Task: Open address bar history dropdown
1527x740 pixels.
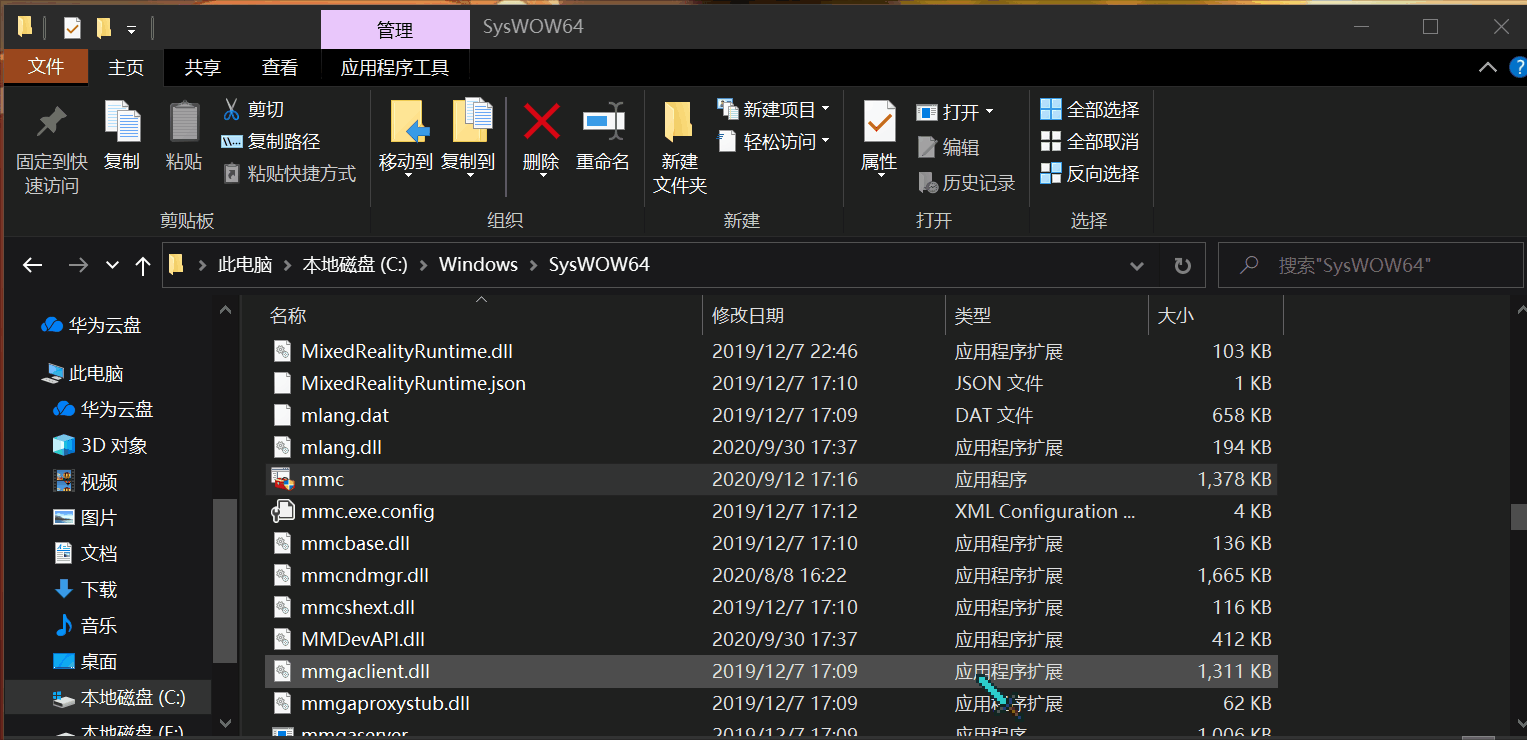Action: (1137, 266)
